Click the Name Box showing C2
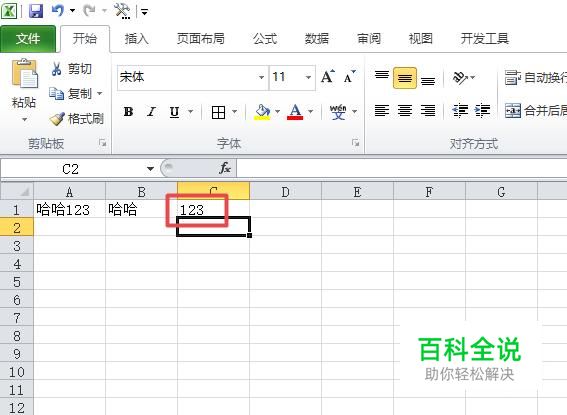 coord(71,169)
